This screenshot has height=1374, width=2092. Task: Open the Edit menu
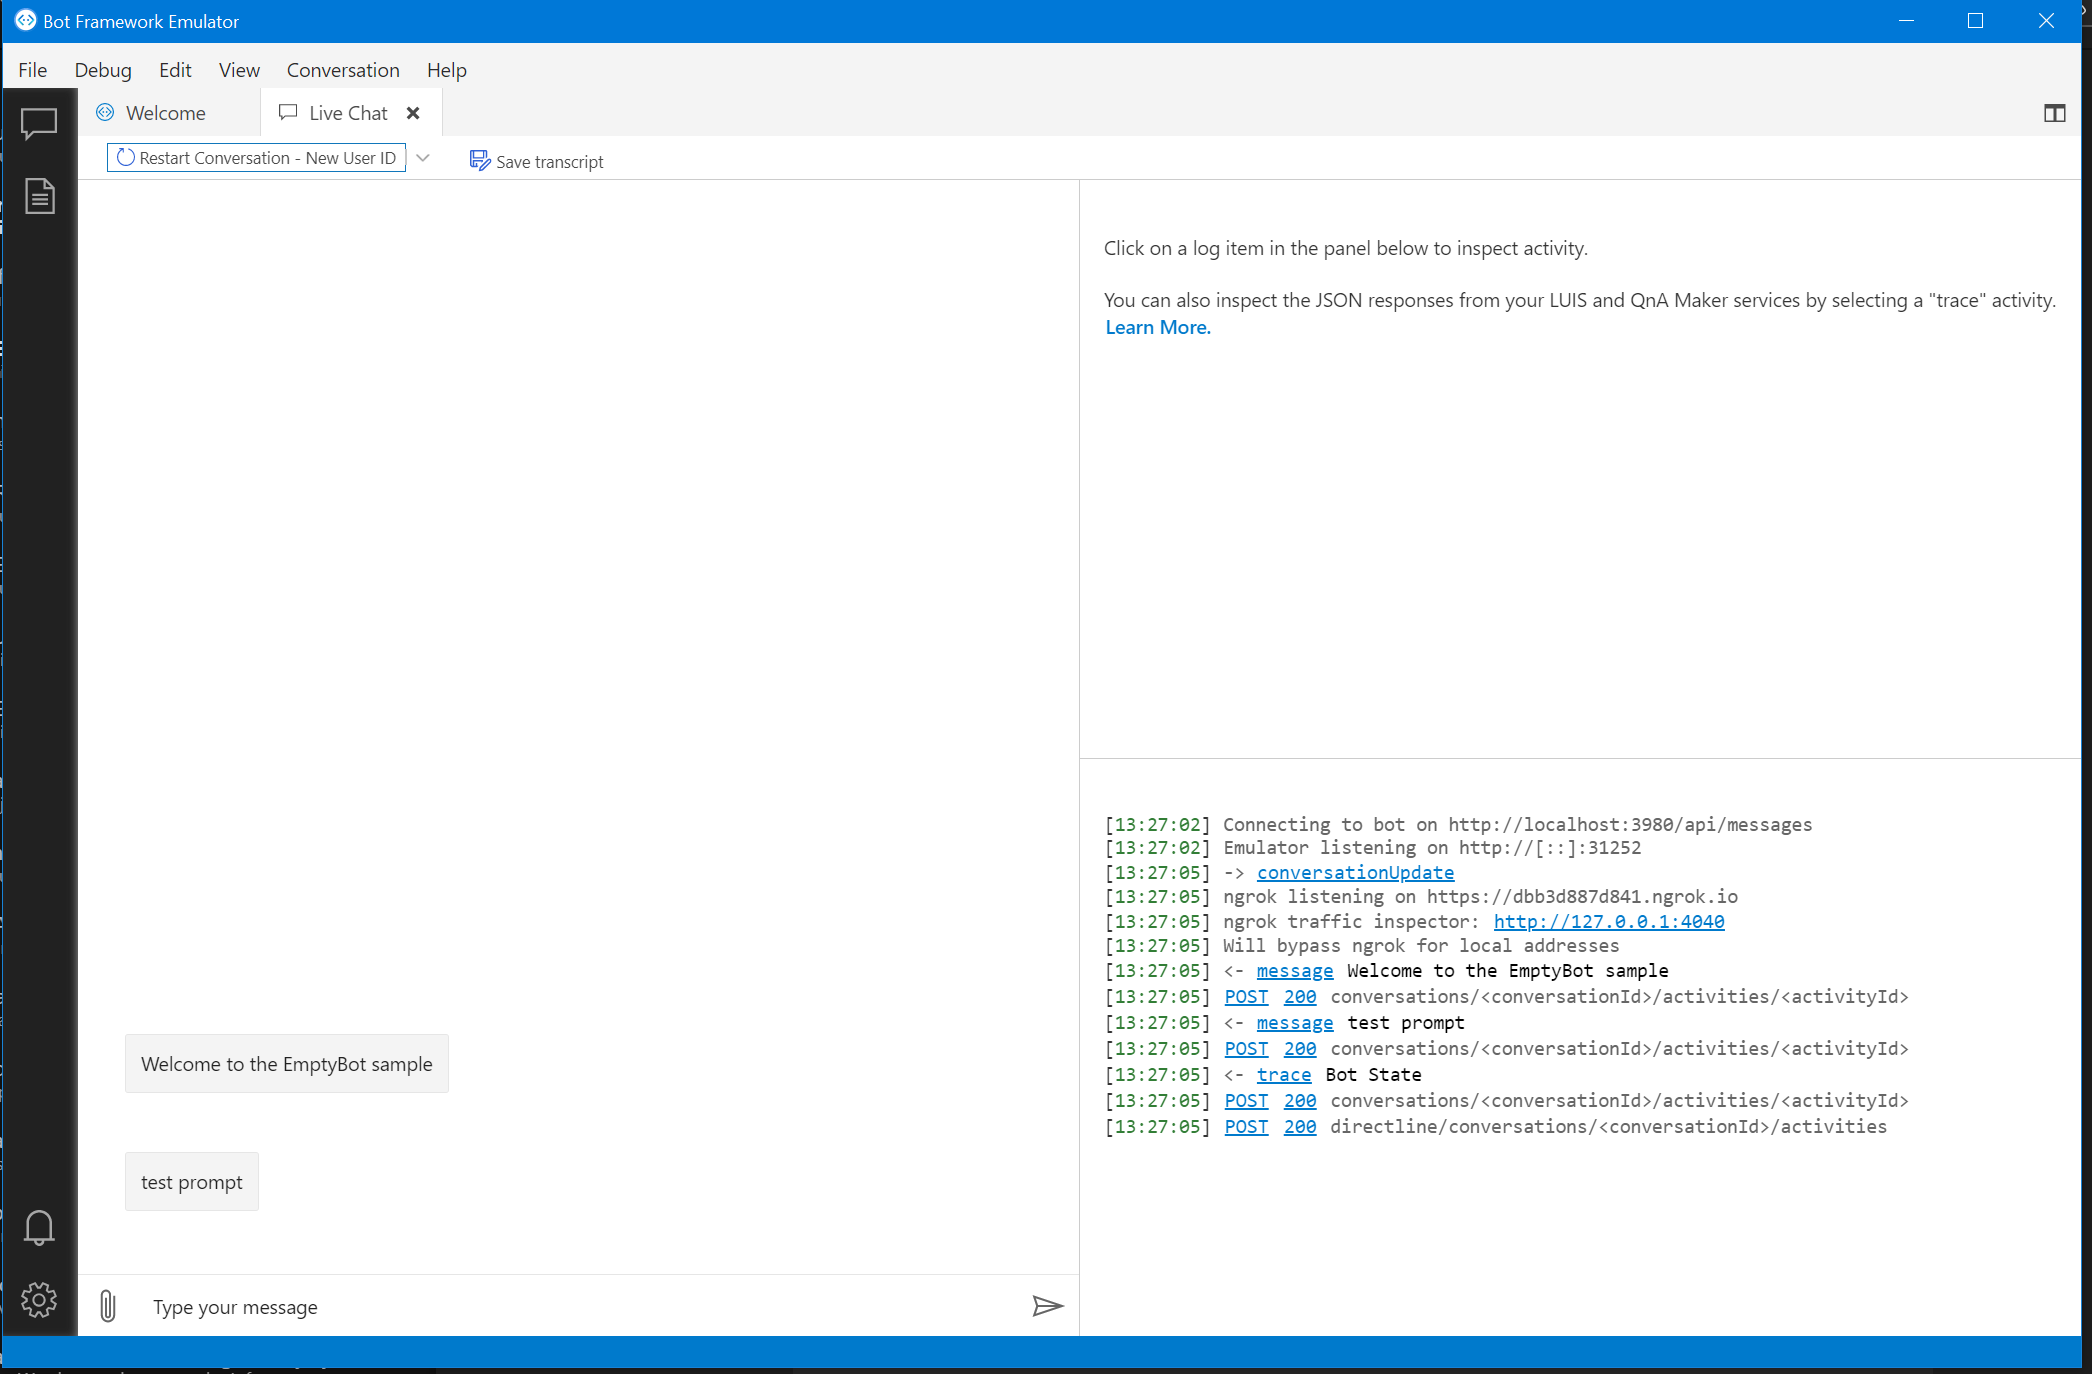[175, 70]
